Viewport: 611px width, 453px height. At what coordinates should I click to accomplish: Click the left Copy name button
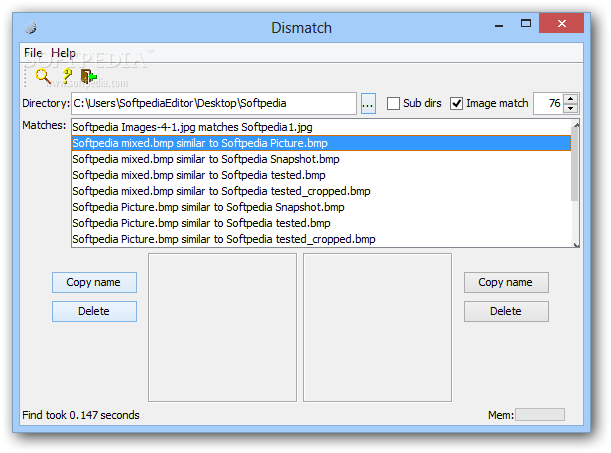[x=94, y=282]
